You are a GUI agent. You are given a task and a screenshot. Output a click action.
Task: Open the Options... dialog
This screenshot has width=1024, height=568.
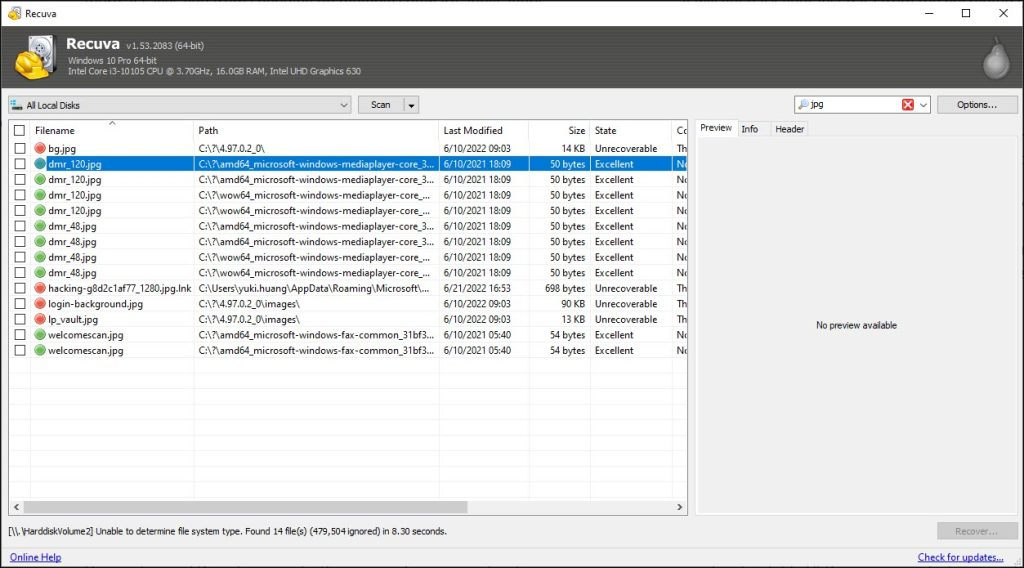tap(977, 104)
